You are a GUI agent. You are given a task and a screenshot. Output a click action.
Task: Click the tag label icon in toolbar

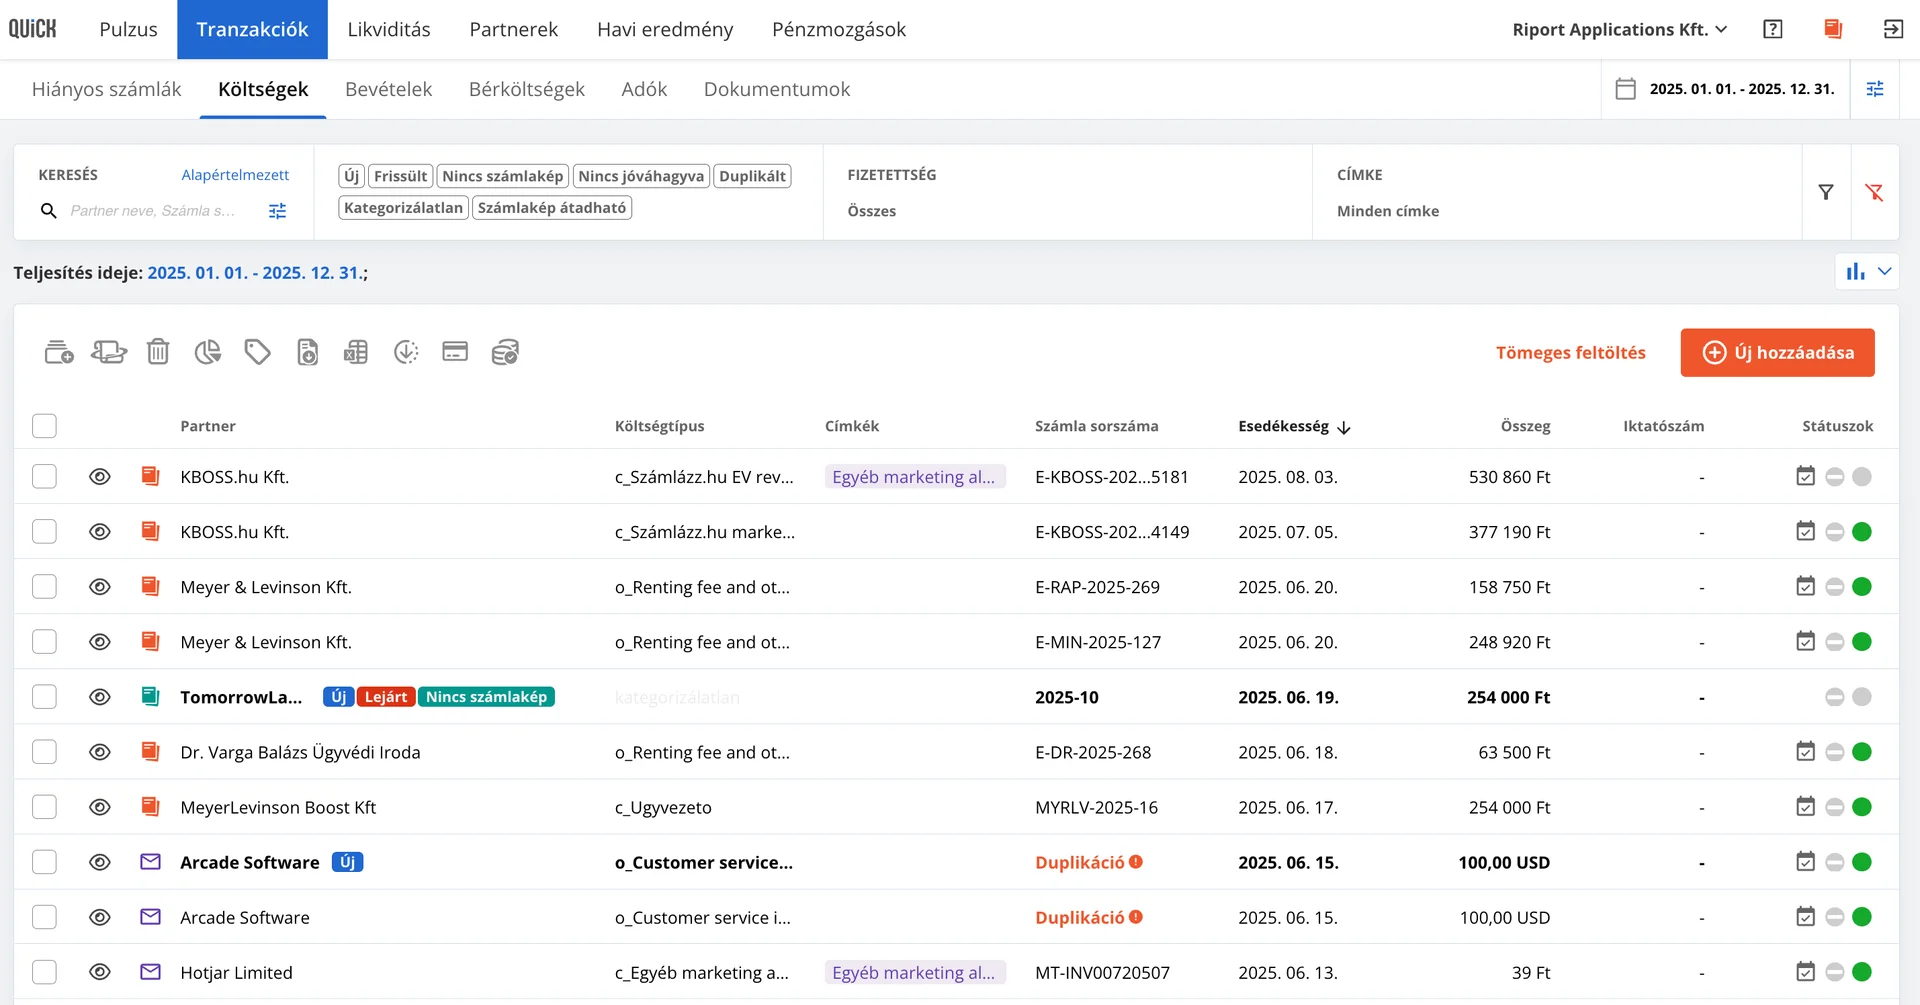257,352
